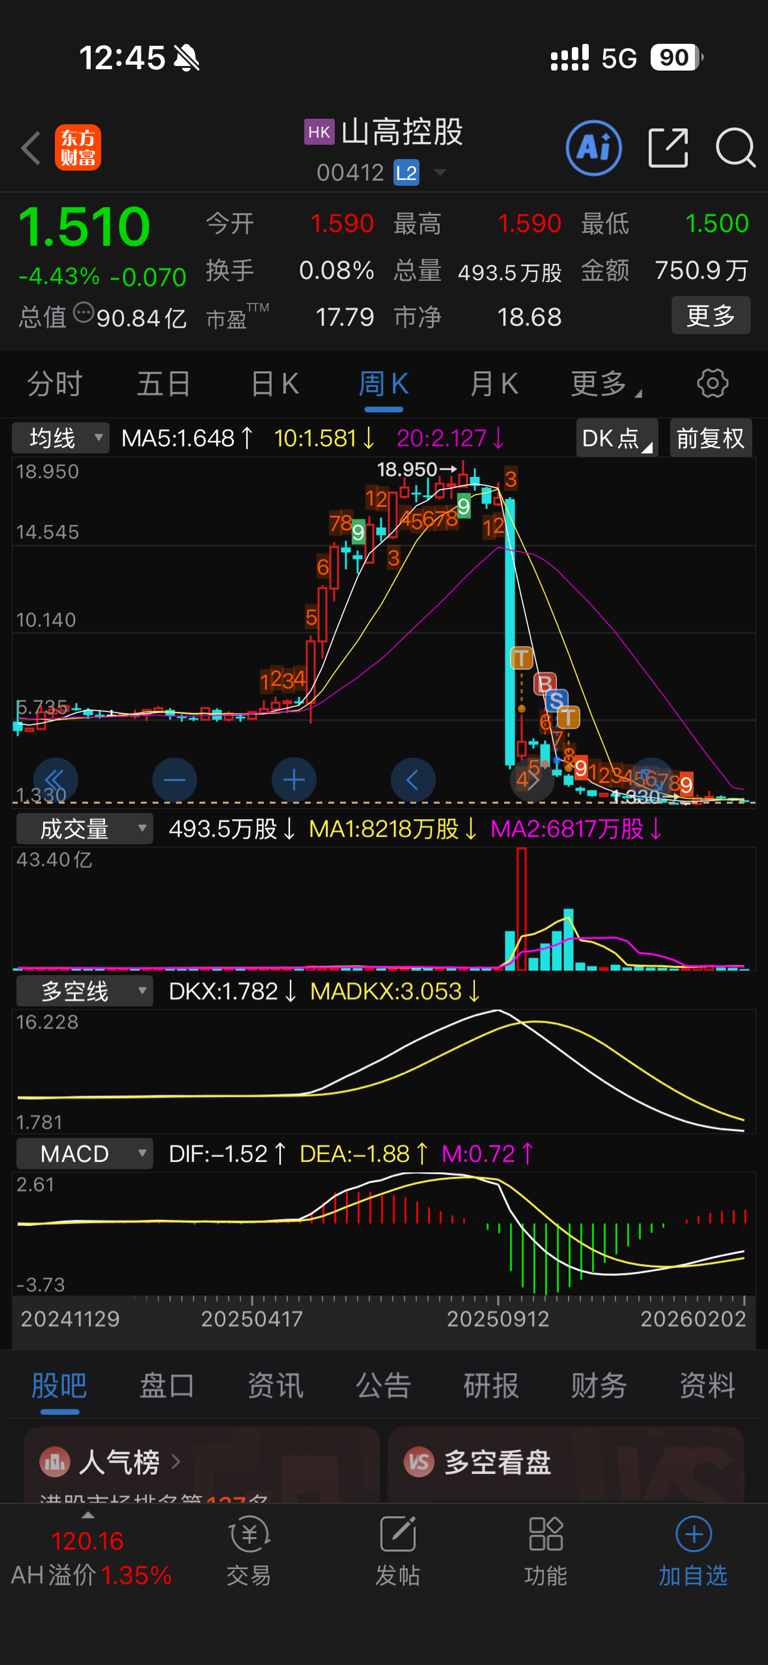
Task: Tap the double-left rewind chart button
Action: pos(55,779)
